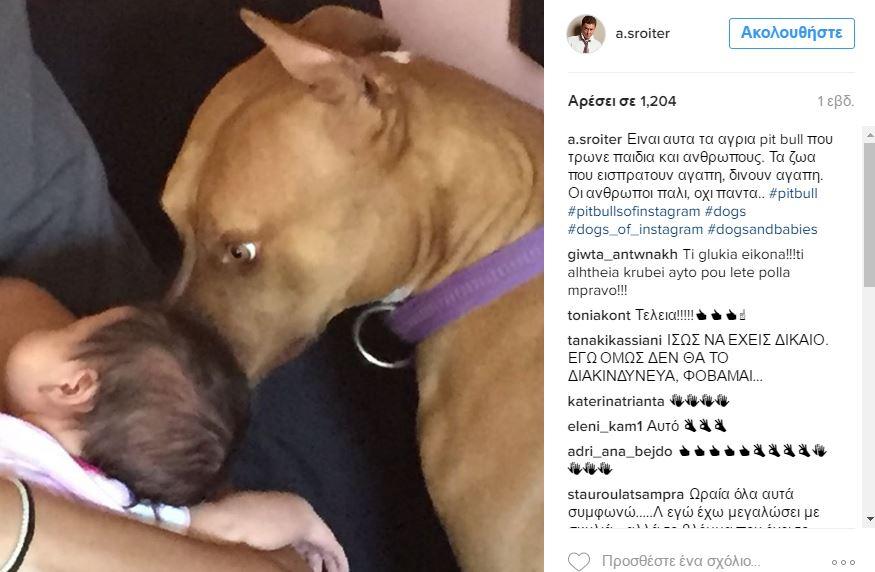Click the dog and baby photo

coord(272,286)
